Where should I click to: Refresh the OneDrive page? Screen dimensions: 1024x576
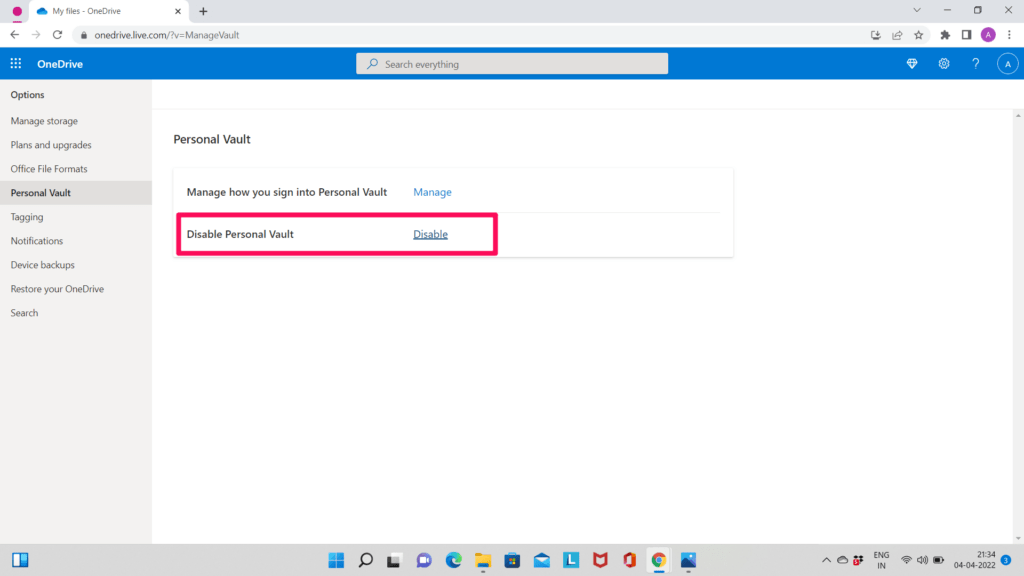(57, 33)
